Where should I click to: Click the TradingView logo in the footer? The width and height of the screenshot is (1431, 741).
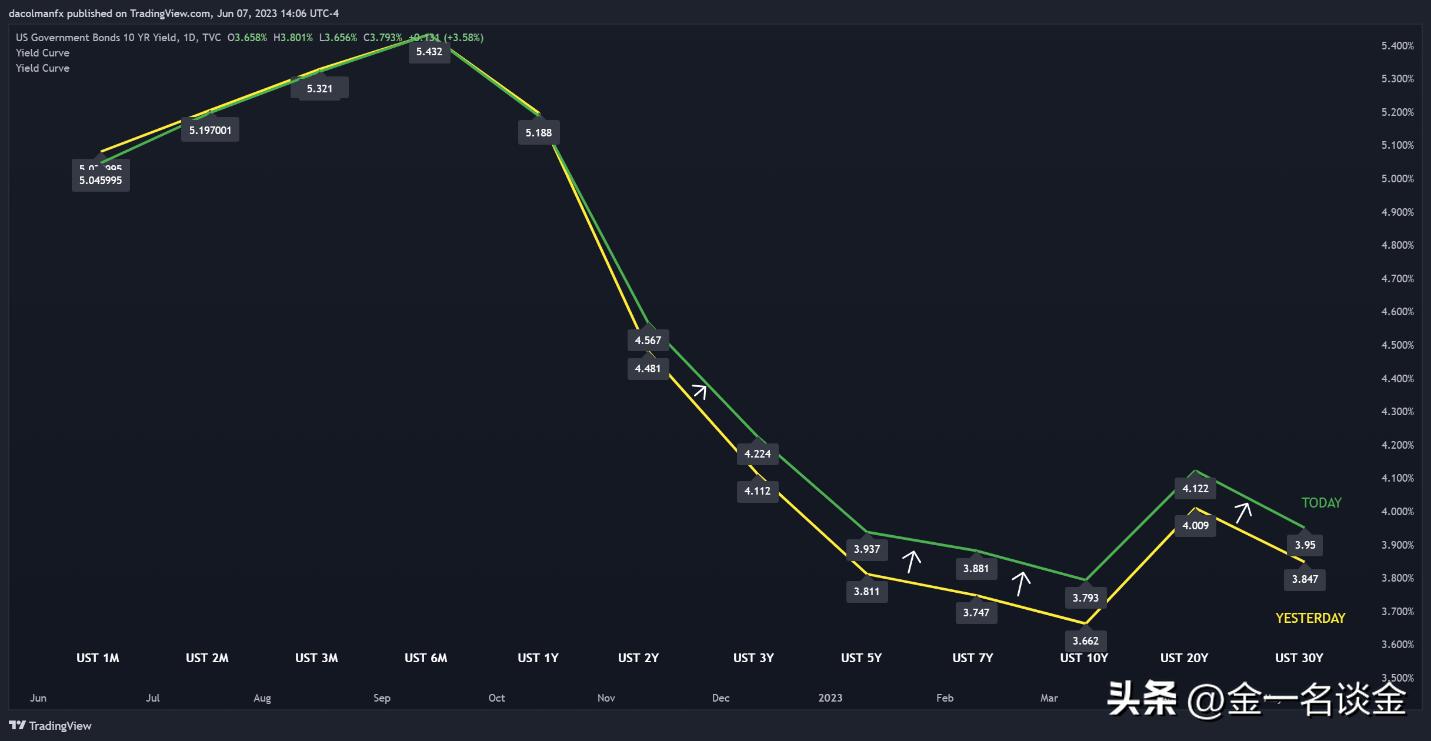click(50, 726)
